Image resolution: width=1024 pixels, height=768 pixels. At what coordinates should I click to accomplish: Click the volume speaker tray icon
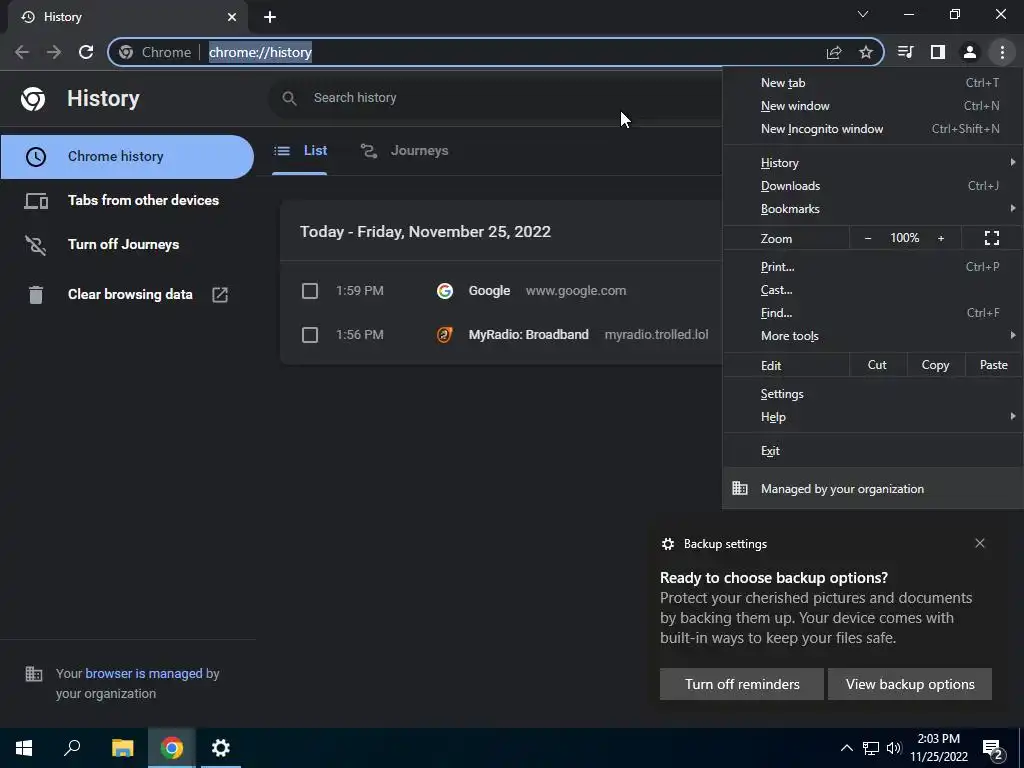894,748
